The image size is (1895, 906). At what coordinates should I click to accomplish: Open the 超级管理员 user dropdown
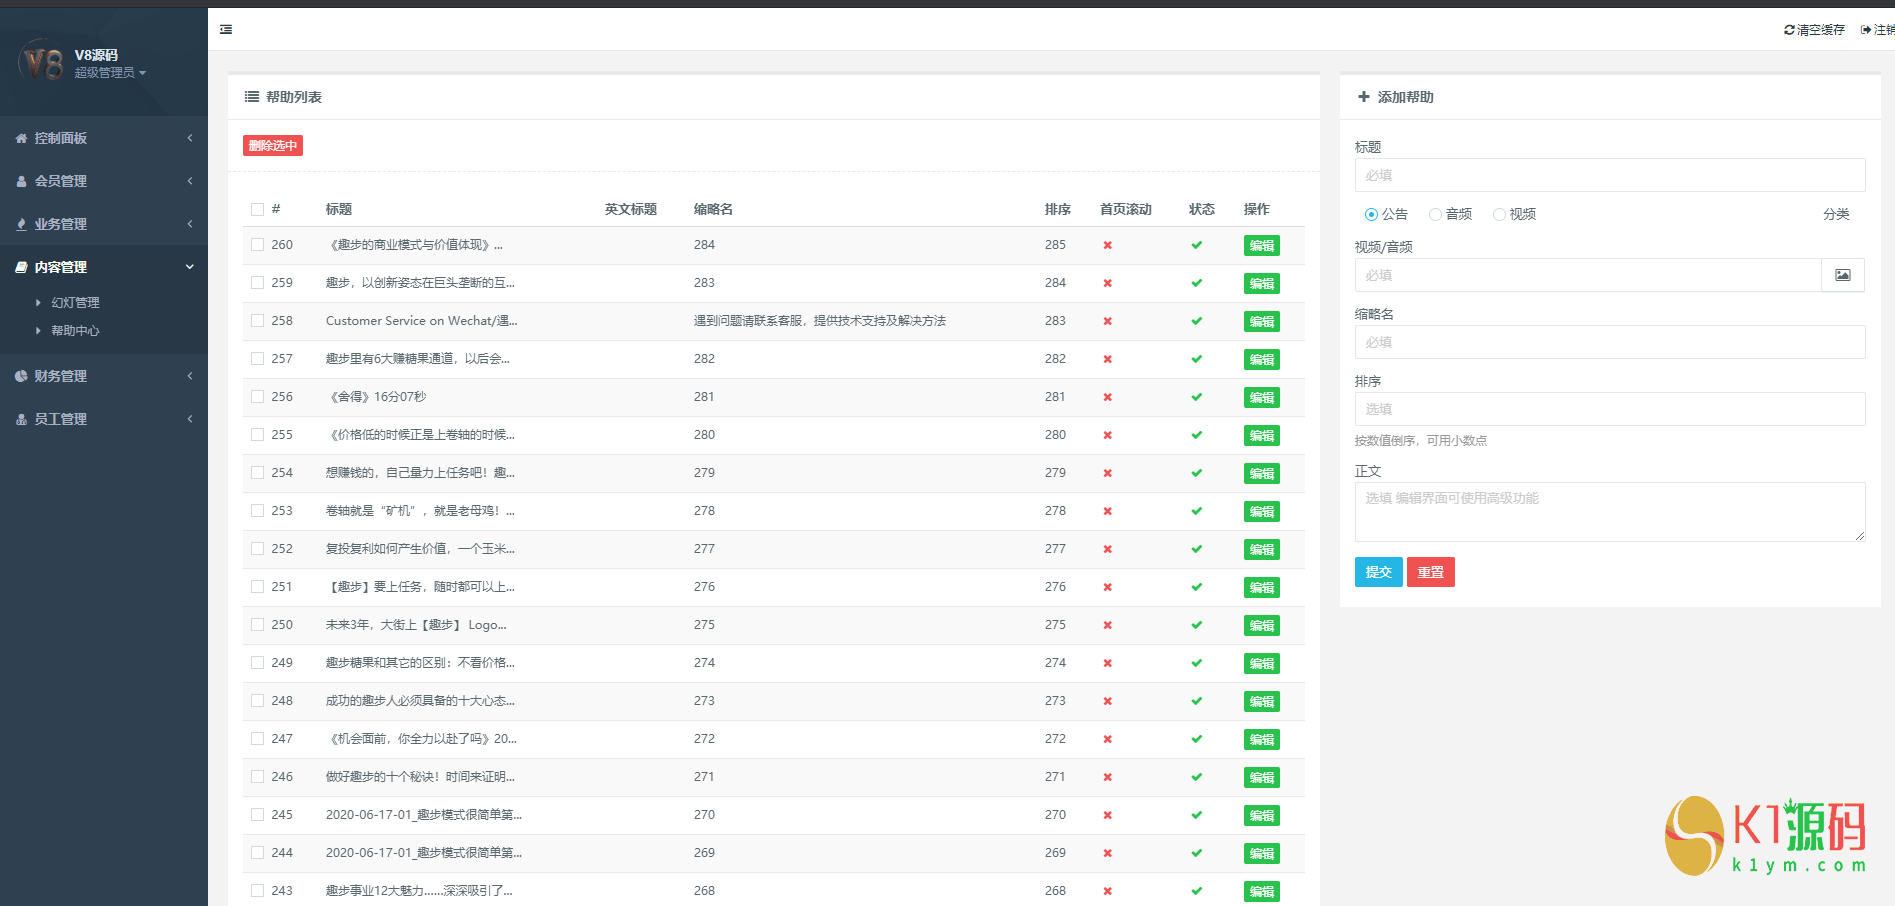pyautogui.click(x=110, y=73)
